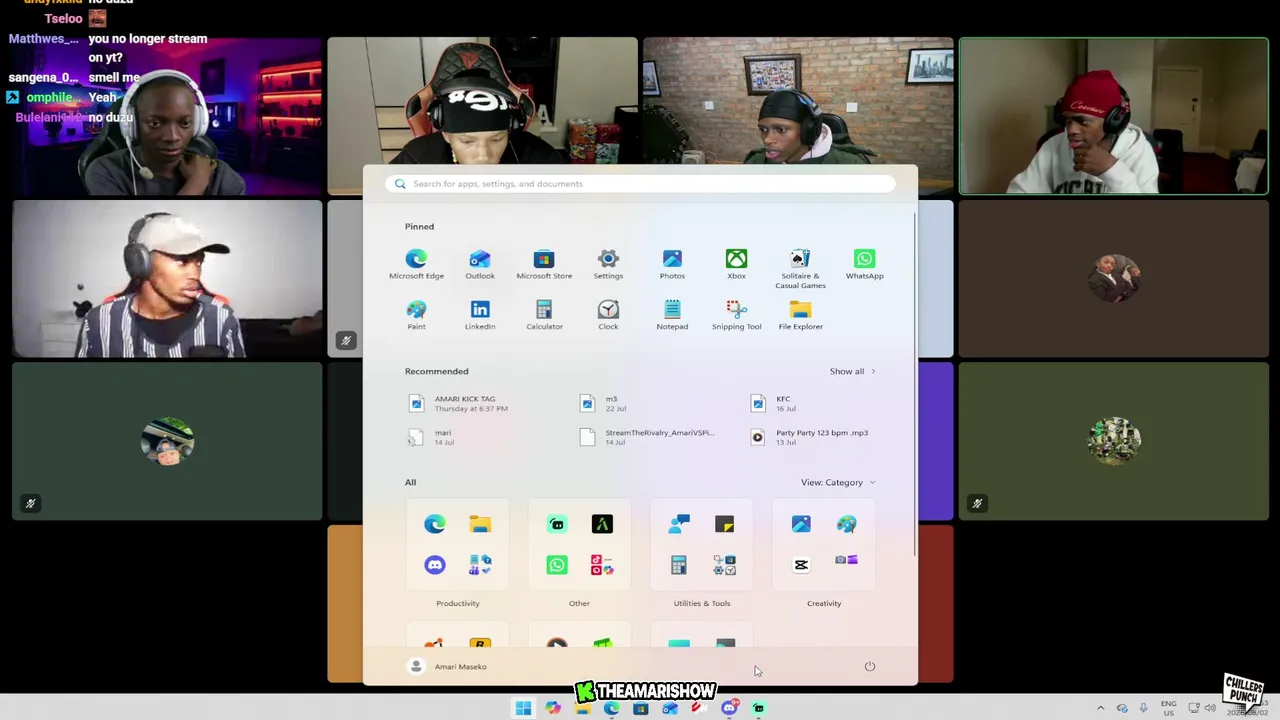This screenshot has height=720, width=1280.
Task: Open CapCut in the Creativity category
Action: [801, 565]
